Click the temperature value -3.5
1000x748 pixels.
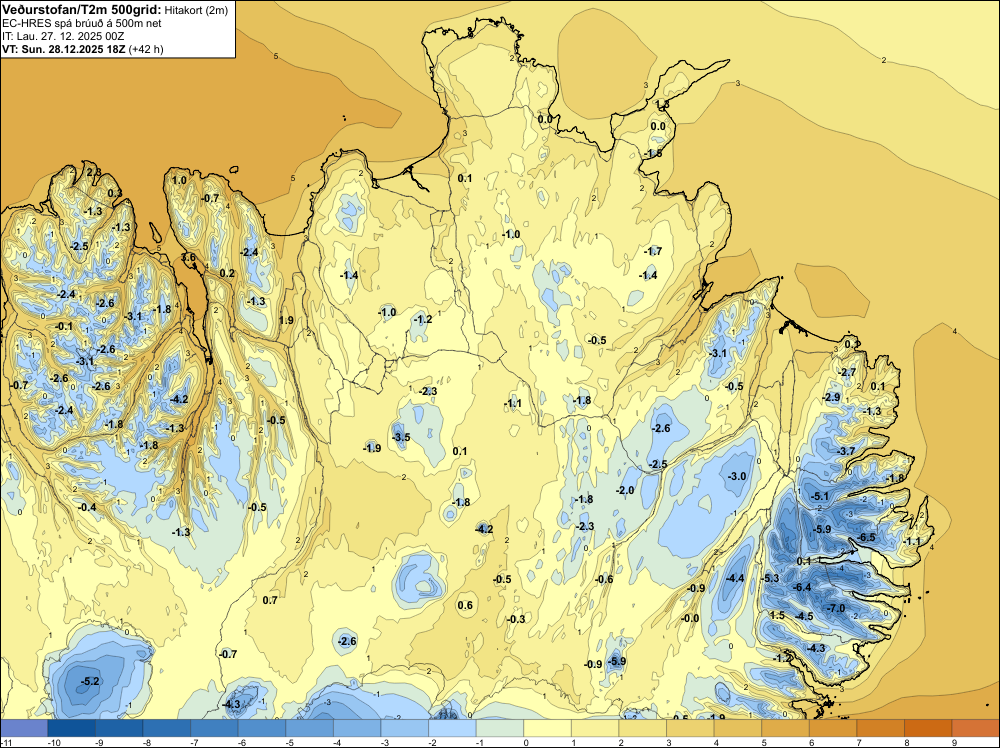(401, 437)
